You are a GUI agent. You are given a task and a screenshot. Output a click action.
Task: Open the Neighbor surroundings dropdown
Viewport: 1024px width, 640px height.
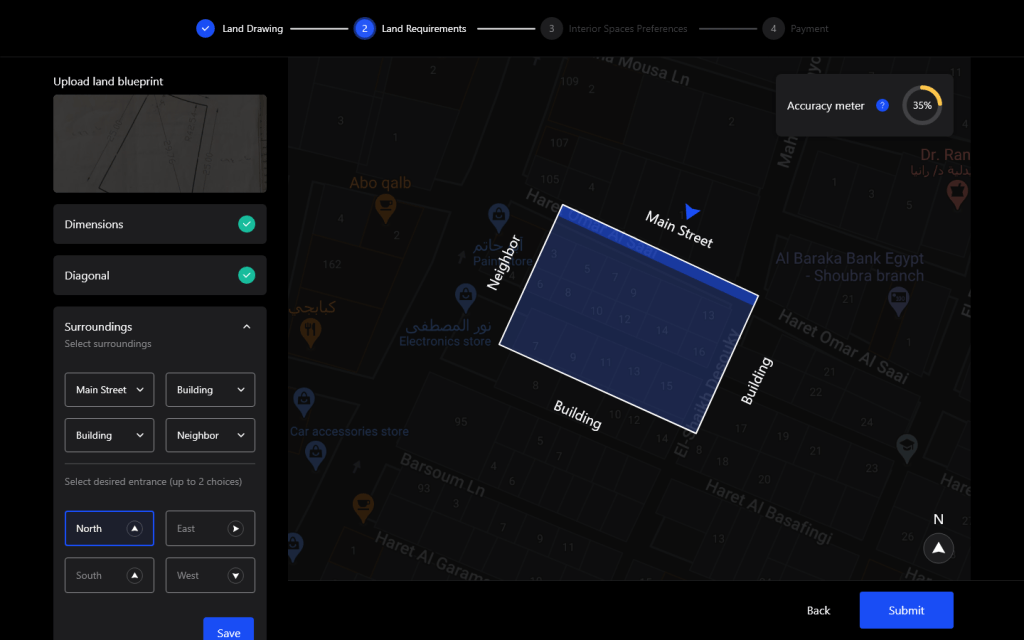210,435
